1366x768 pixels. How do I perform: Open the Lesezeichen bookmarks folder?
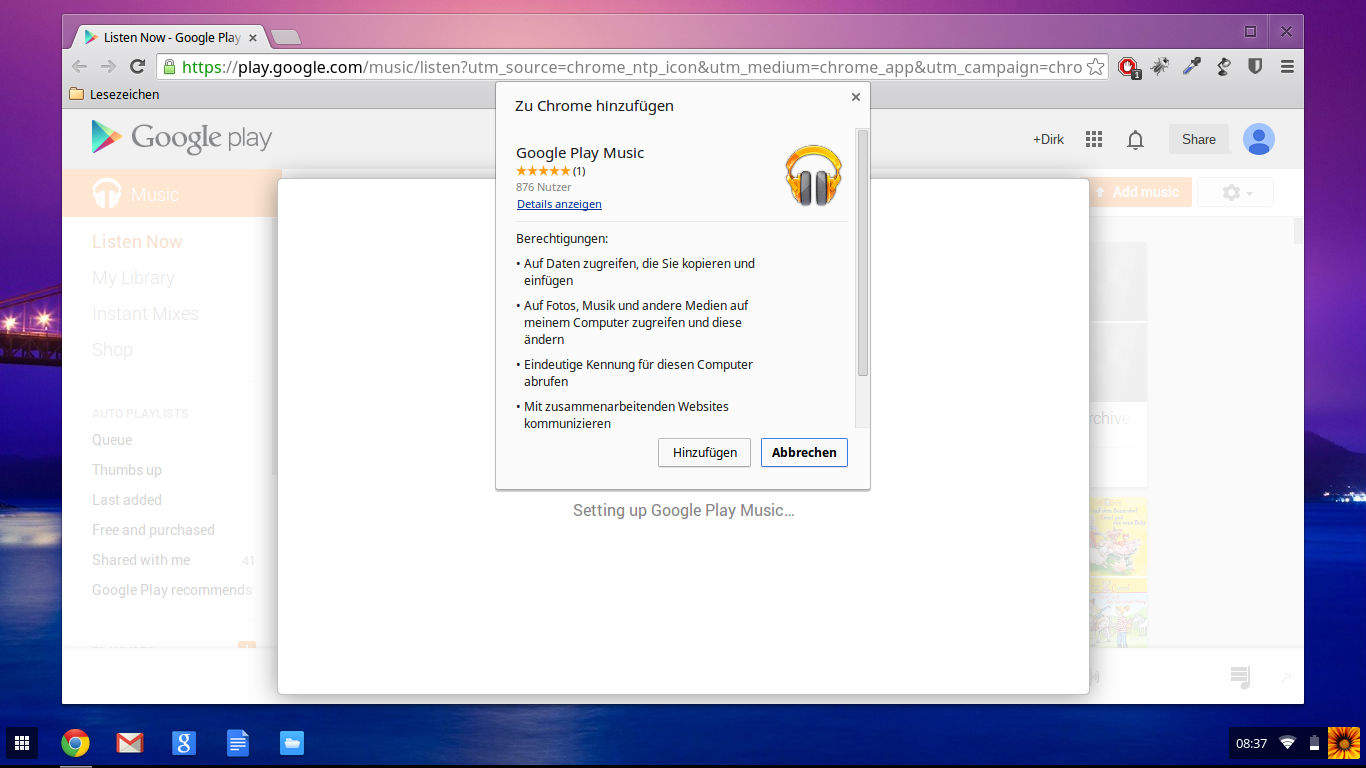coord(114,94)
